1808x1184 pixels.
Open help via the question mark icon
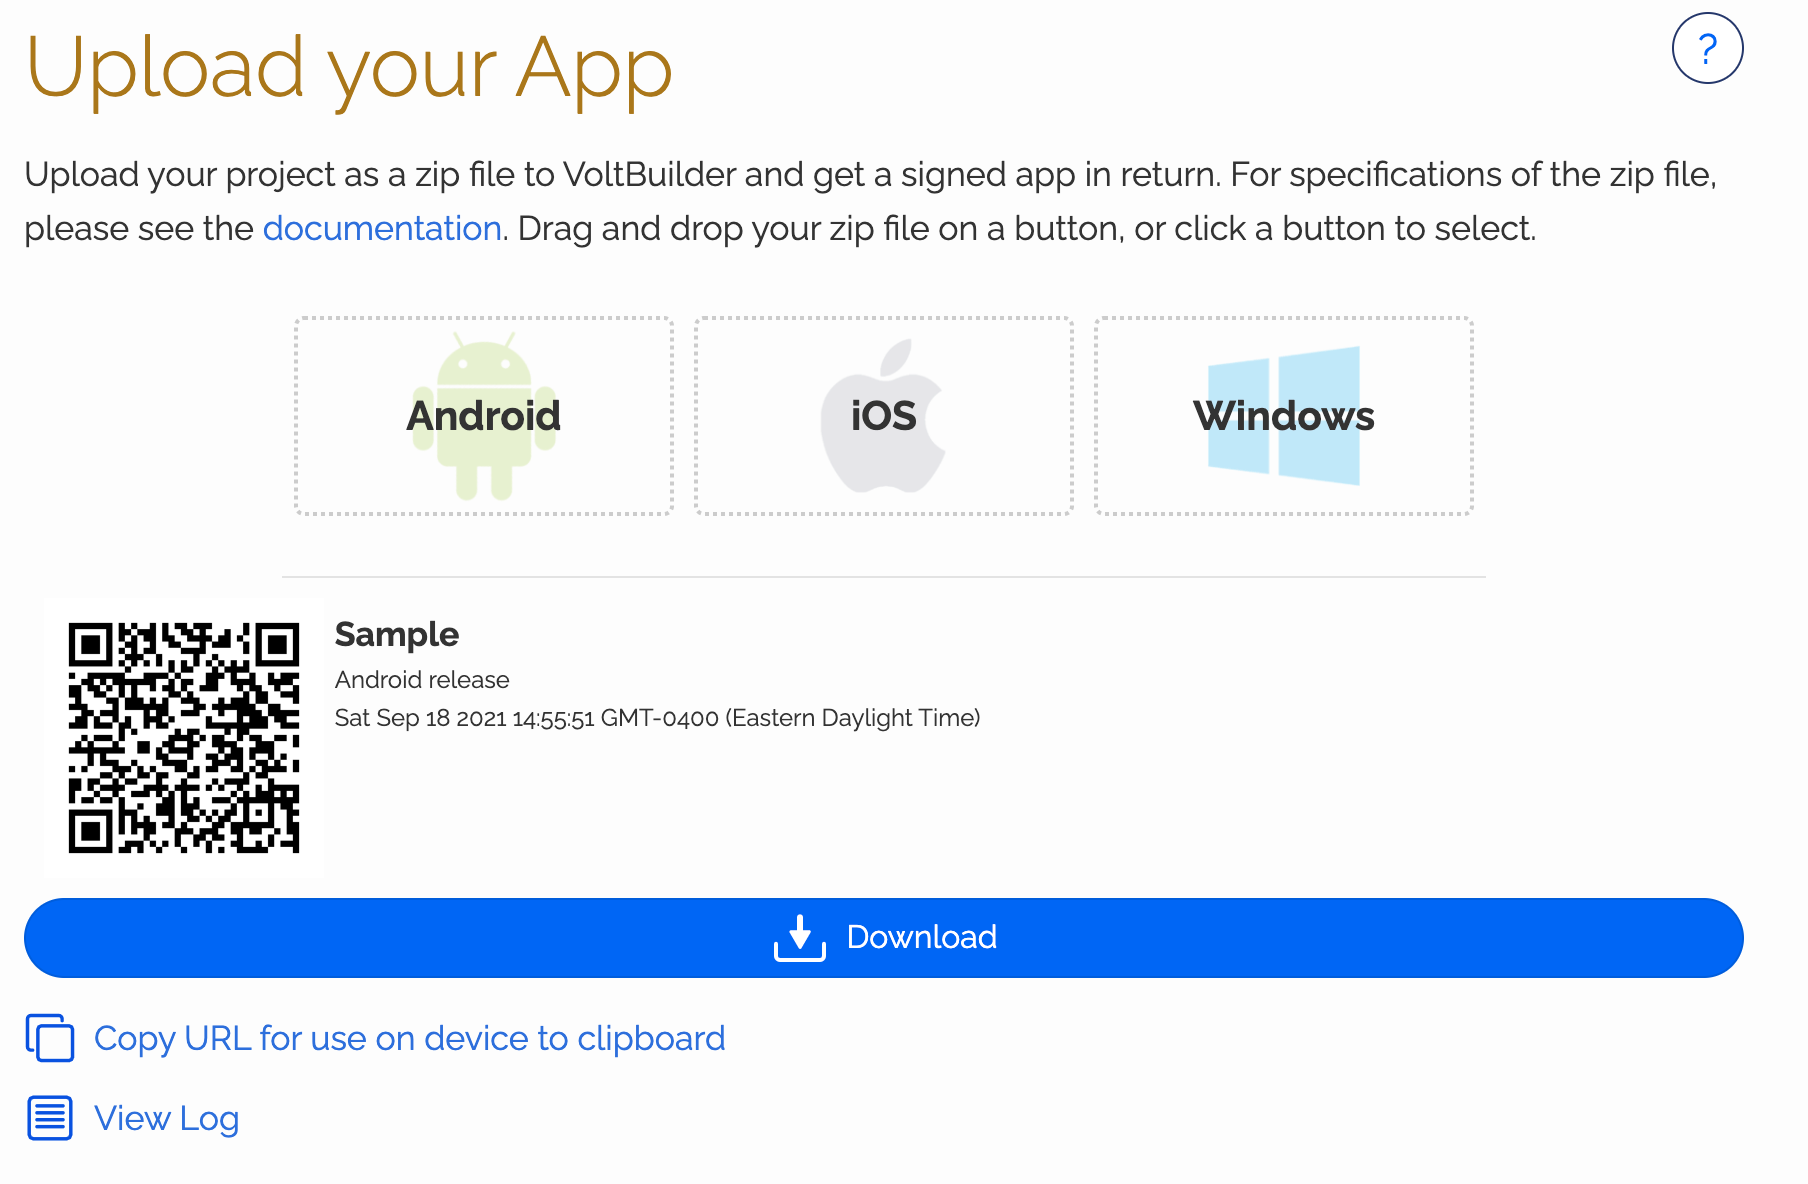[1707, 48]
